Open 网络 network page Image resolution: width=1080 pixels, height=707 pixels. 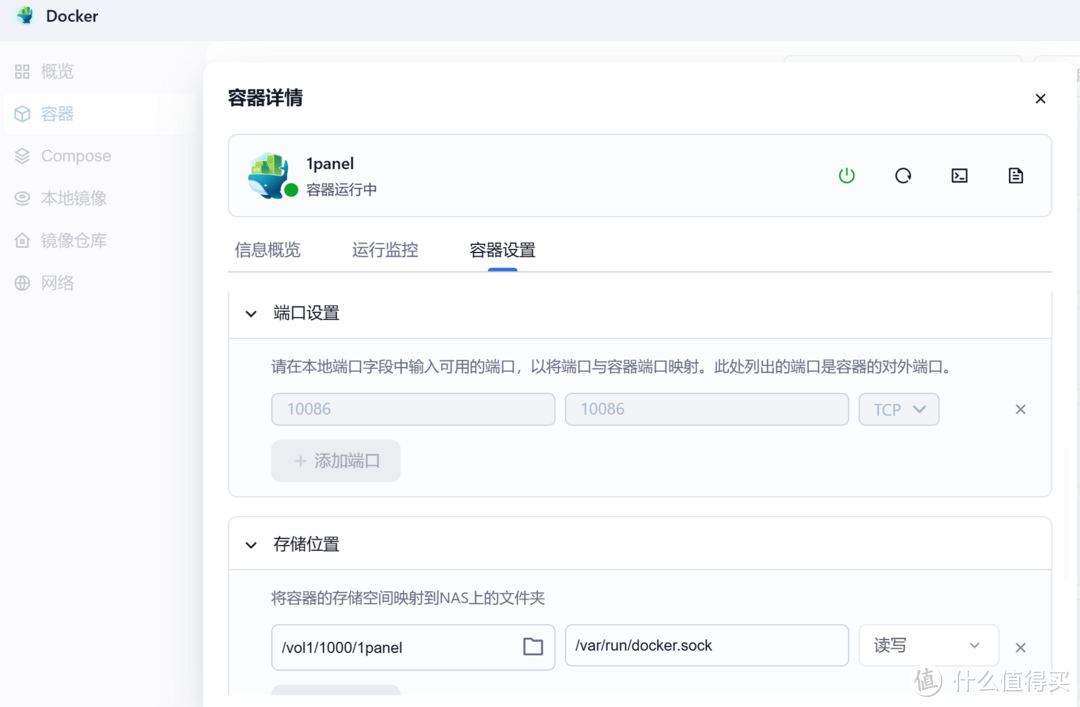tap(101, 283)
